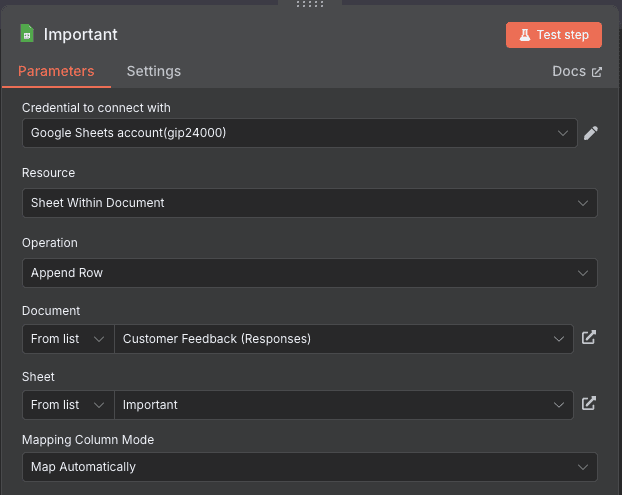Click the Operation field label

(50, 243)
